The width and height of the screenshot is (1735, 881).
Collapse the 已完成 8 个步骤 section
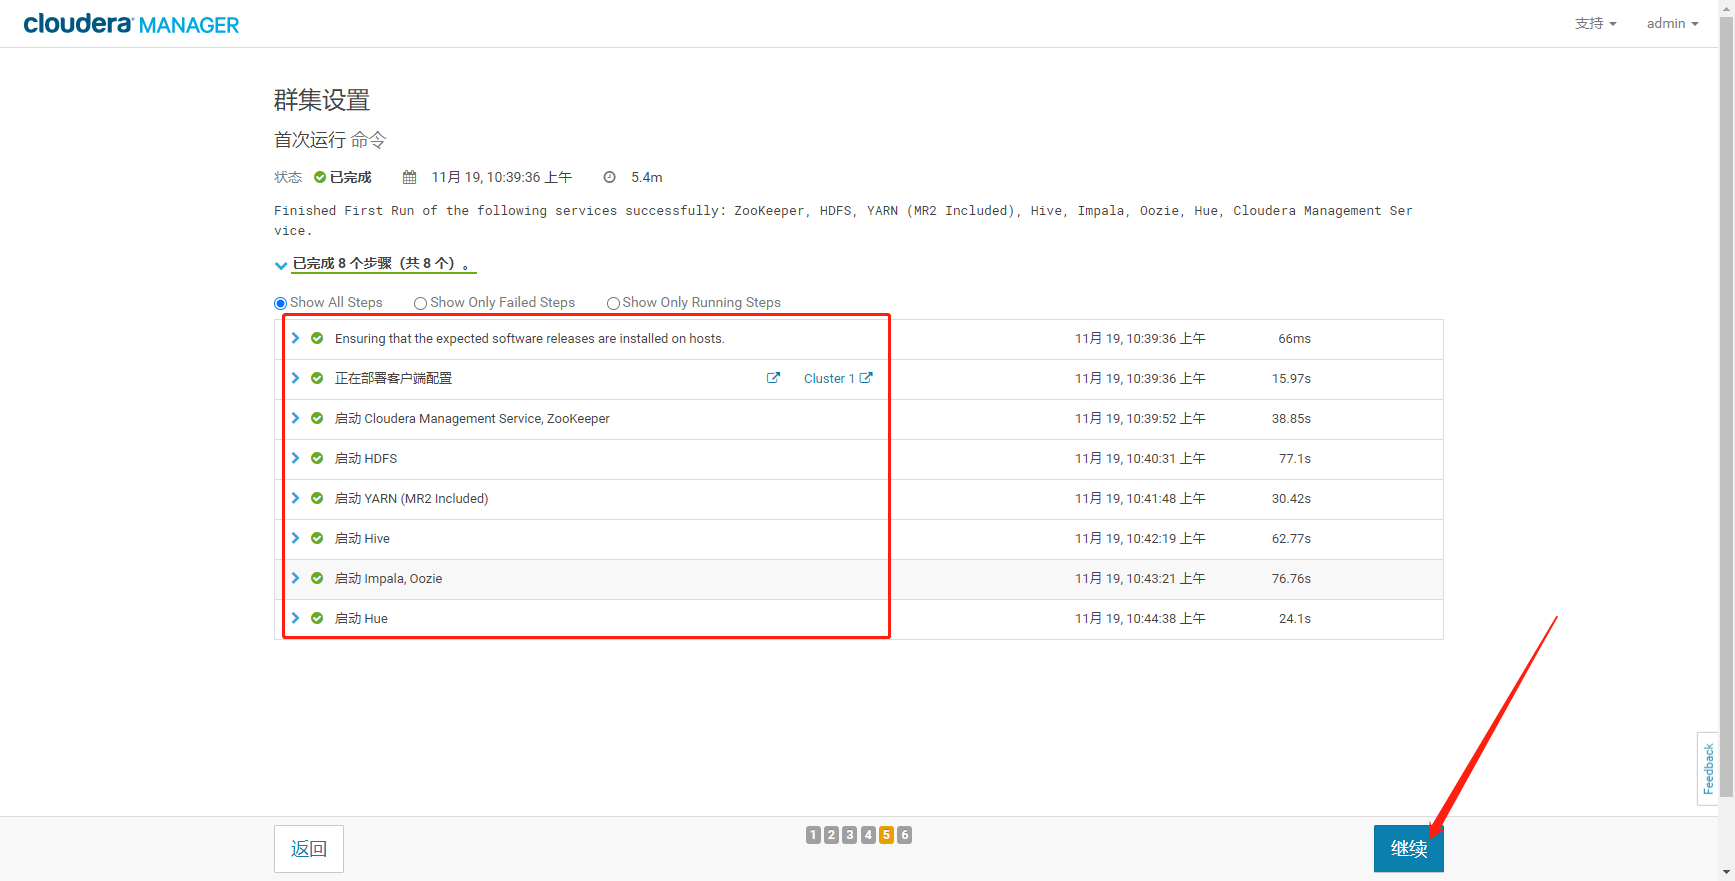(x=281, y=265)
